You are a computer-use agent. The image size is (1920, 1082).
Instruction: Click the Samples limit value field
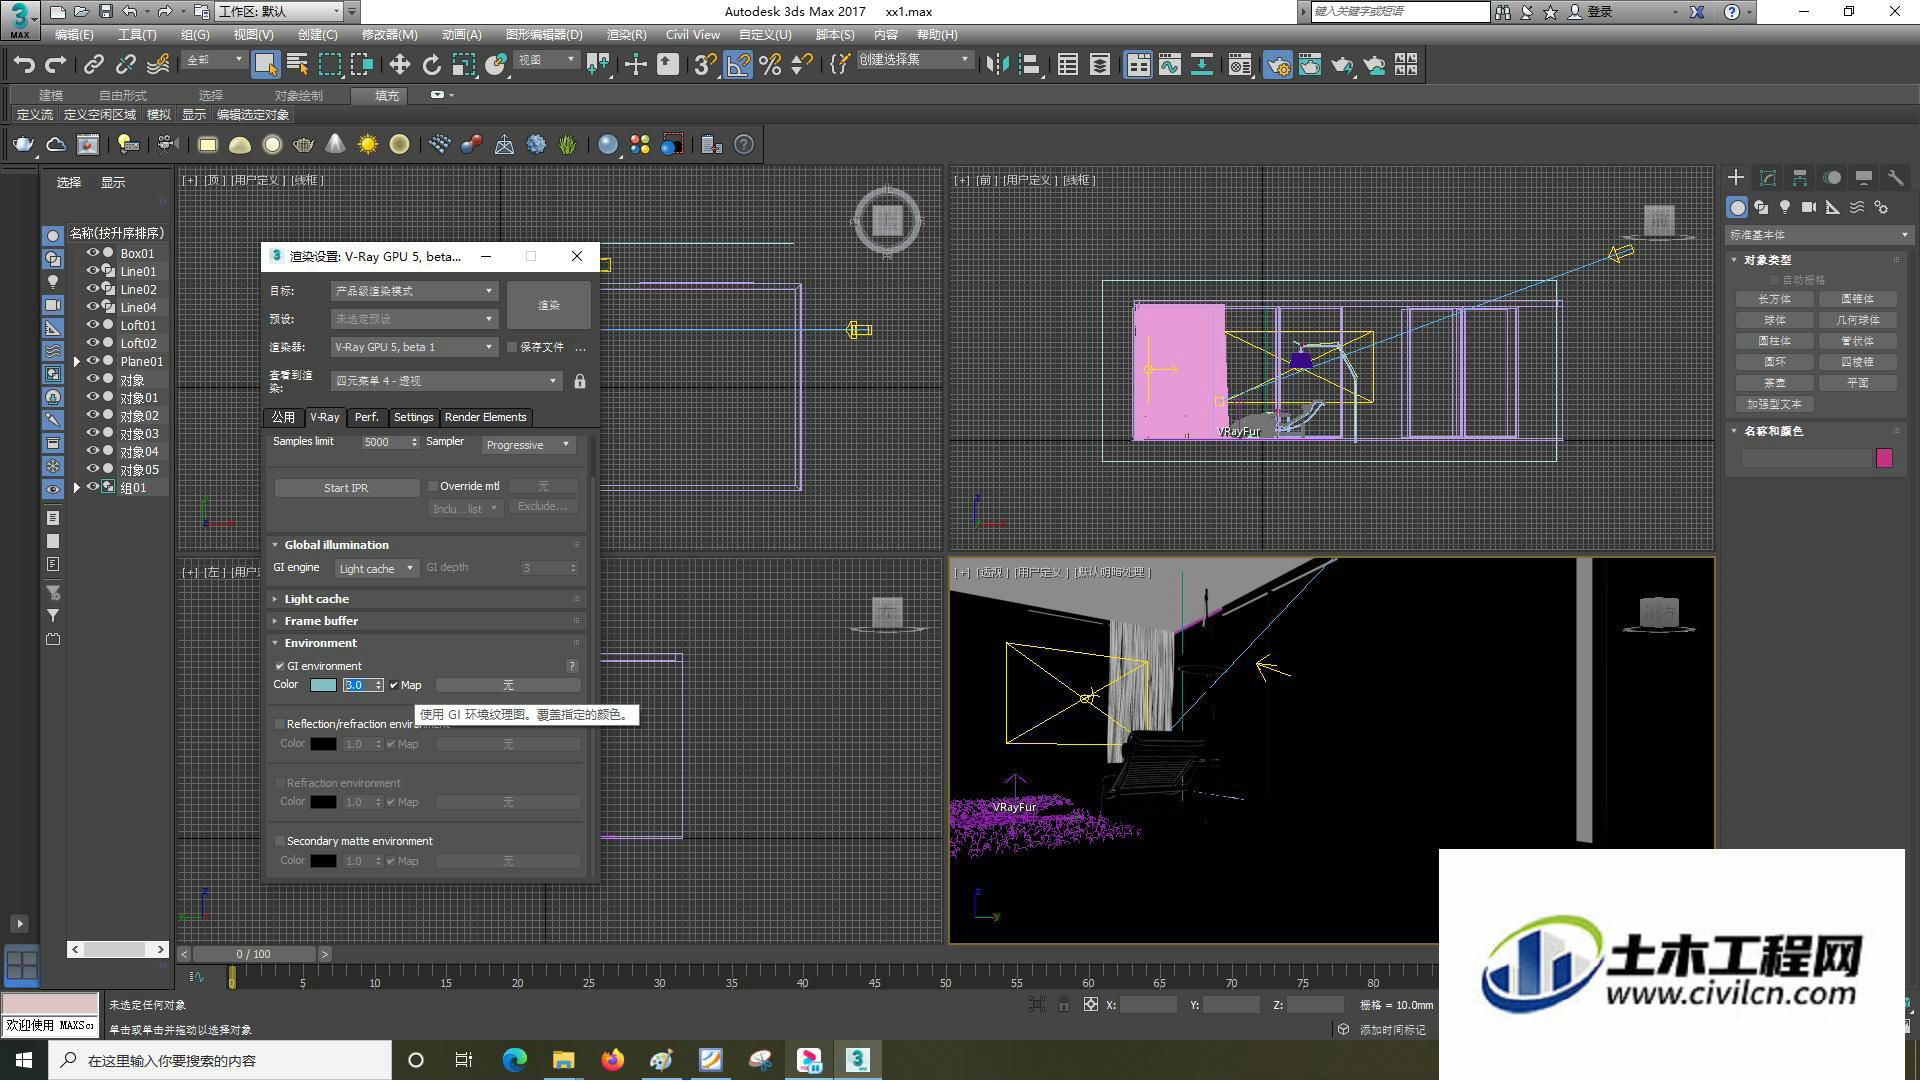[384, 442]
